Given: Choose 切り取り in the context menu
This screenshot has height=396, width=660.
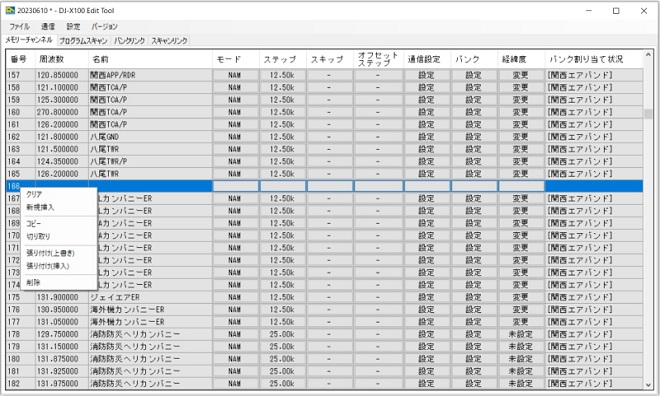Looking at the screenshot, I should [x=59, y=237].
